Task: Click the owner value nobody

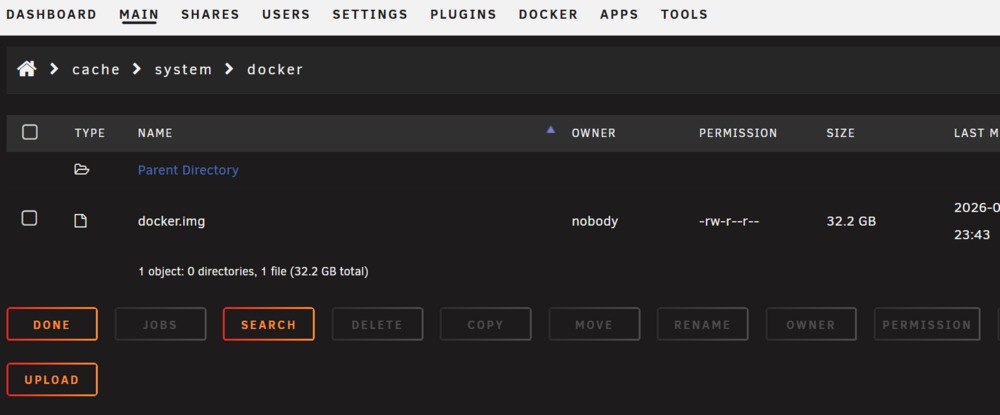Action: (x=594, y=222)
